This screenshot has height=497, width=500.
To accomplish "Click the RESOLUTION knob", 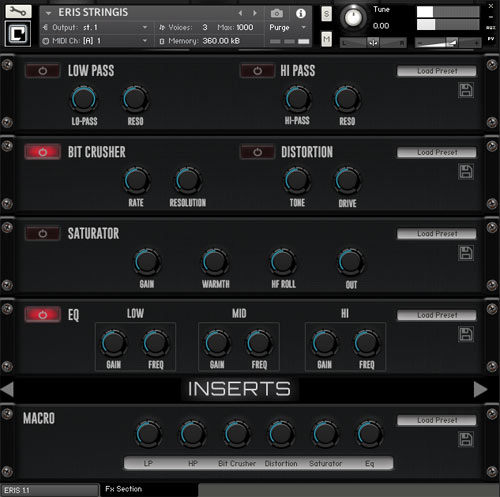I will click(188, 181).
